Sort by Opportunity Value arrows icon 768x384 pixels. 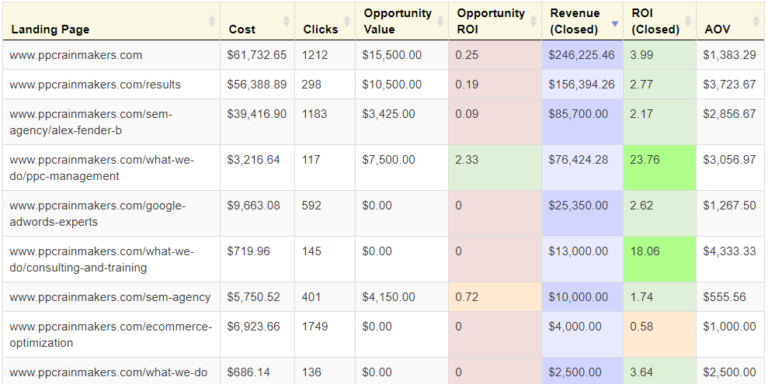(x=440, y=21)
